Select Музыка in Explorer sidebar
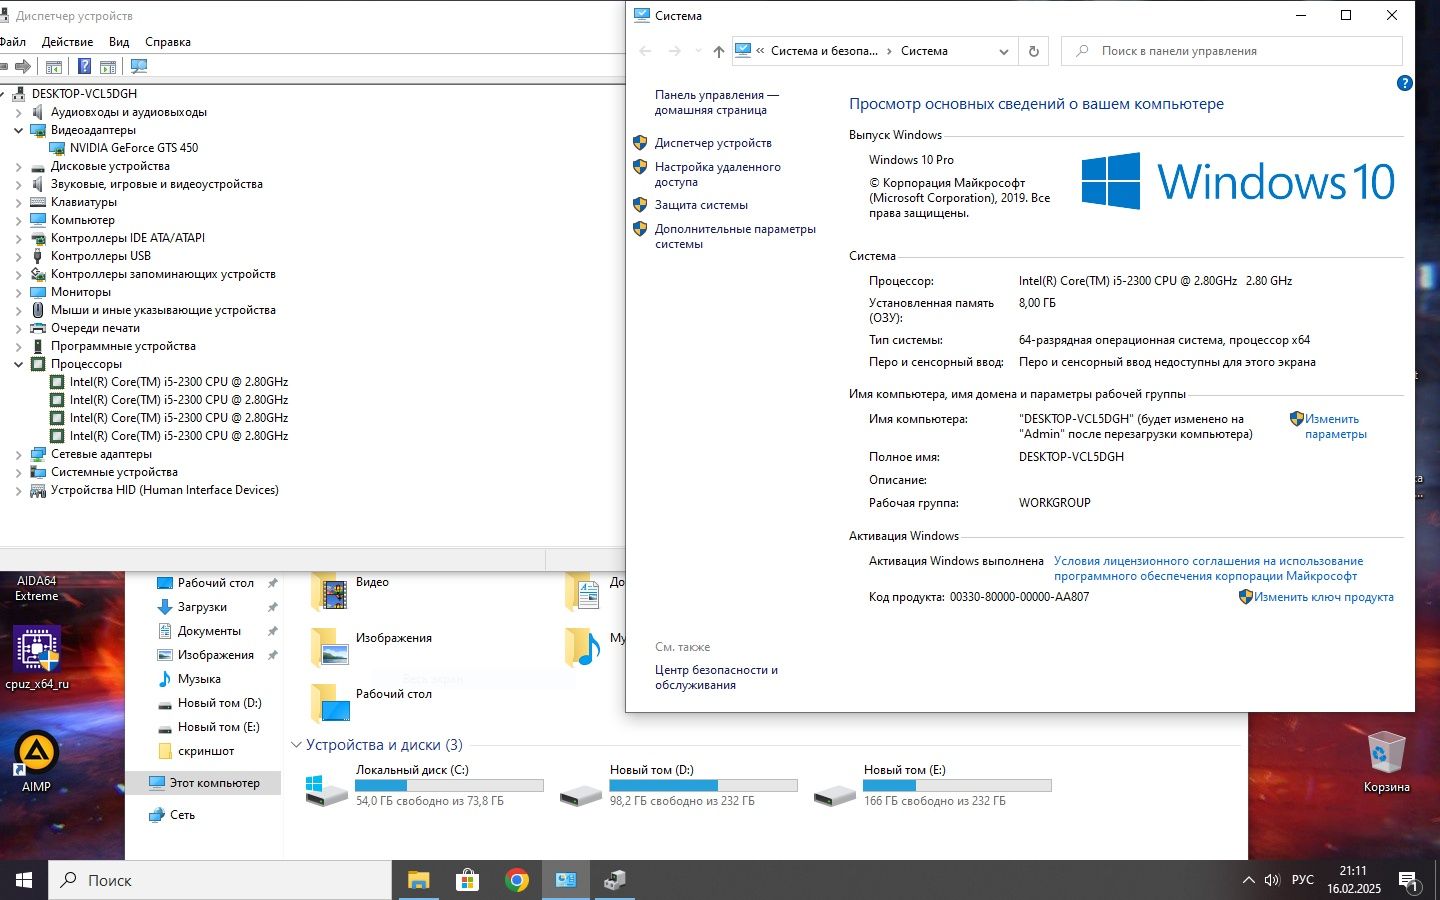The image size is (1440, 900). point(199,679)
